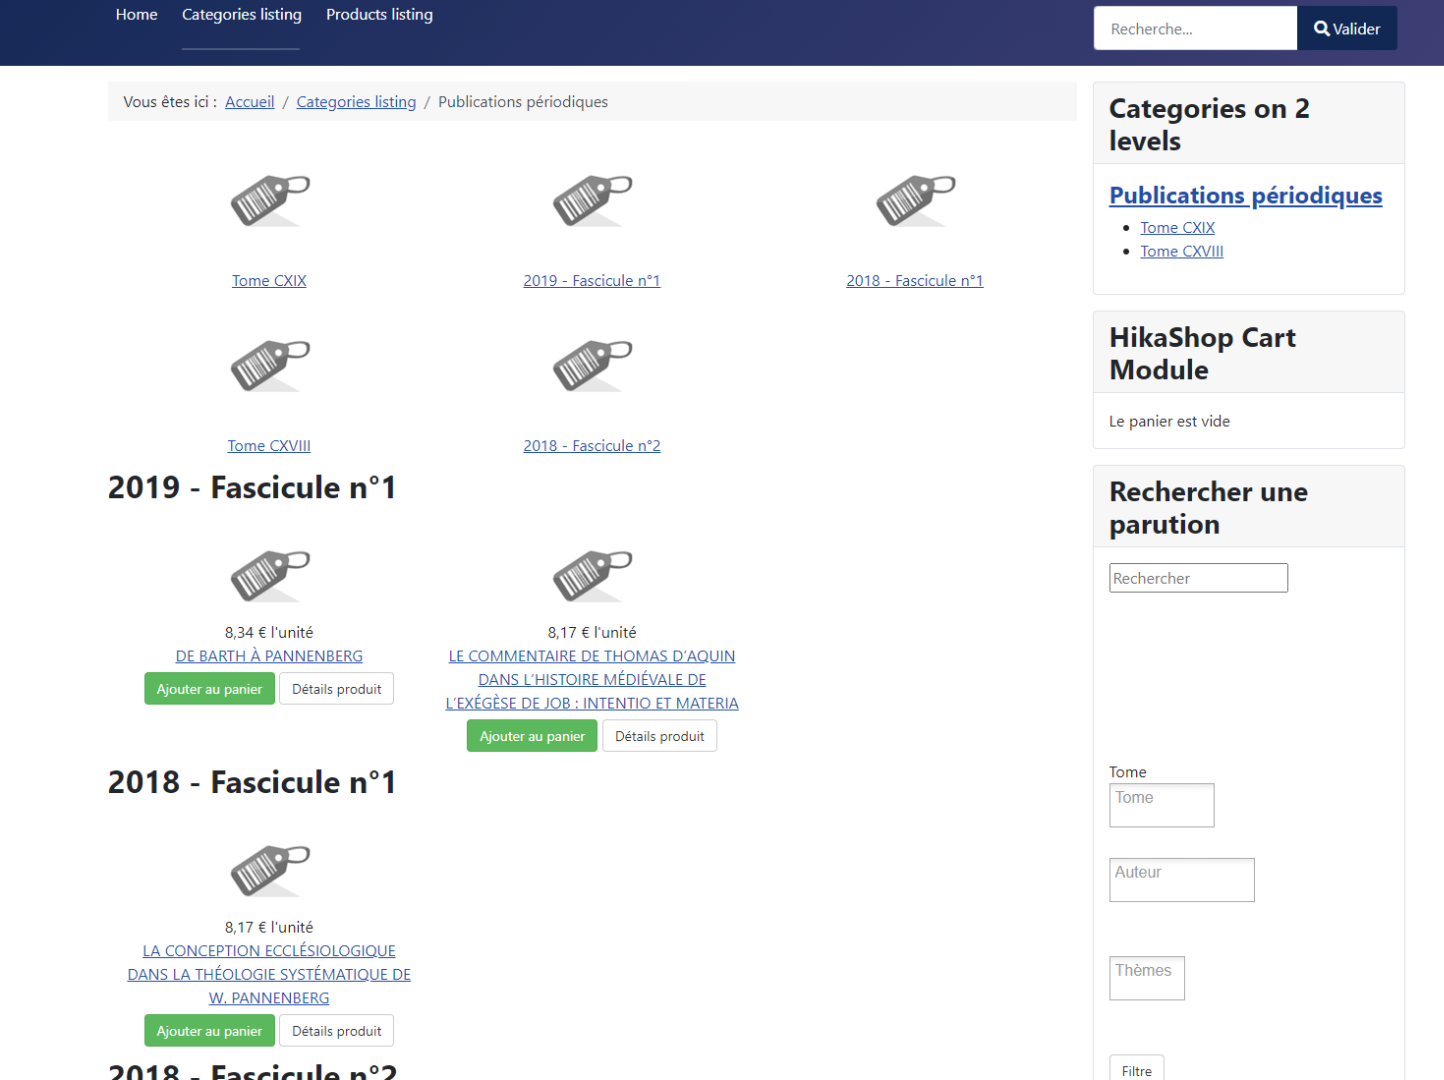This screenshot has height=1080, width=1444.
Task: Open LA CONCEPTION ECCLÉSIOLOGIQUE product link
Action: point(269,975)
